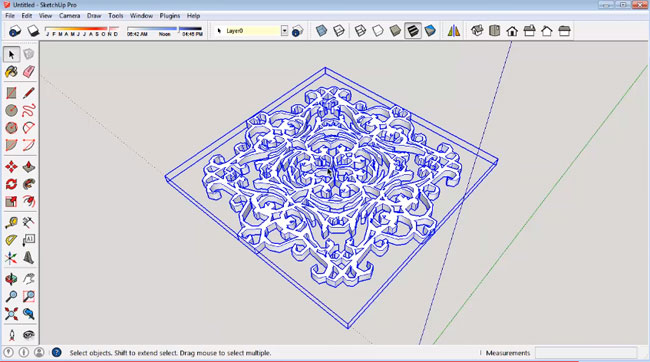The image size is (650, 362).
Task: Toggle X-Ray face style
Action: (321, 31)
